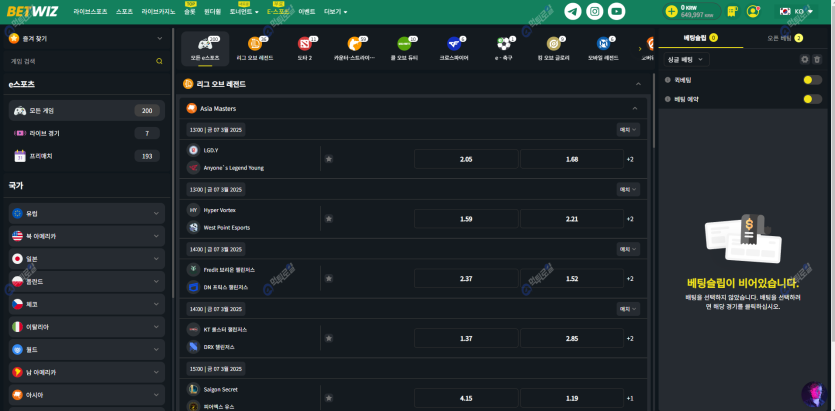The height and width of the screenshot is (411, 835).
Task: Click the yellow plus deposit icon
Action: 672,11
